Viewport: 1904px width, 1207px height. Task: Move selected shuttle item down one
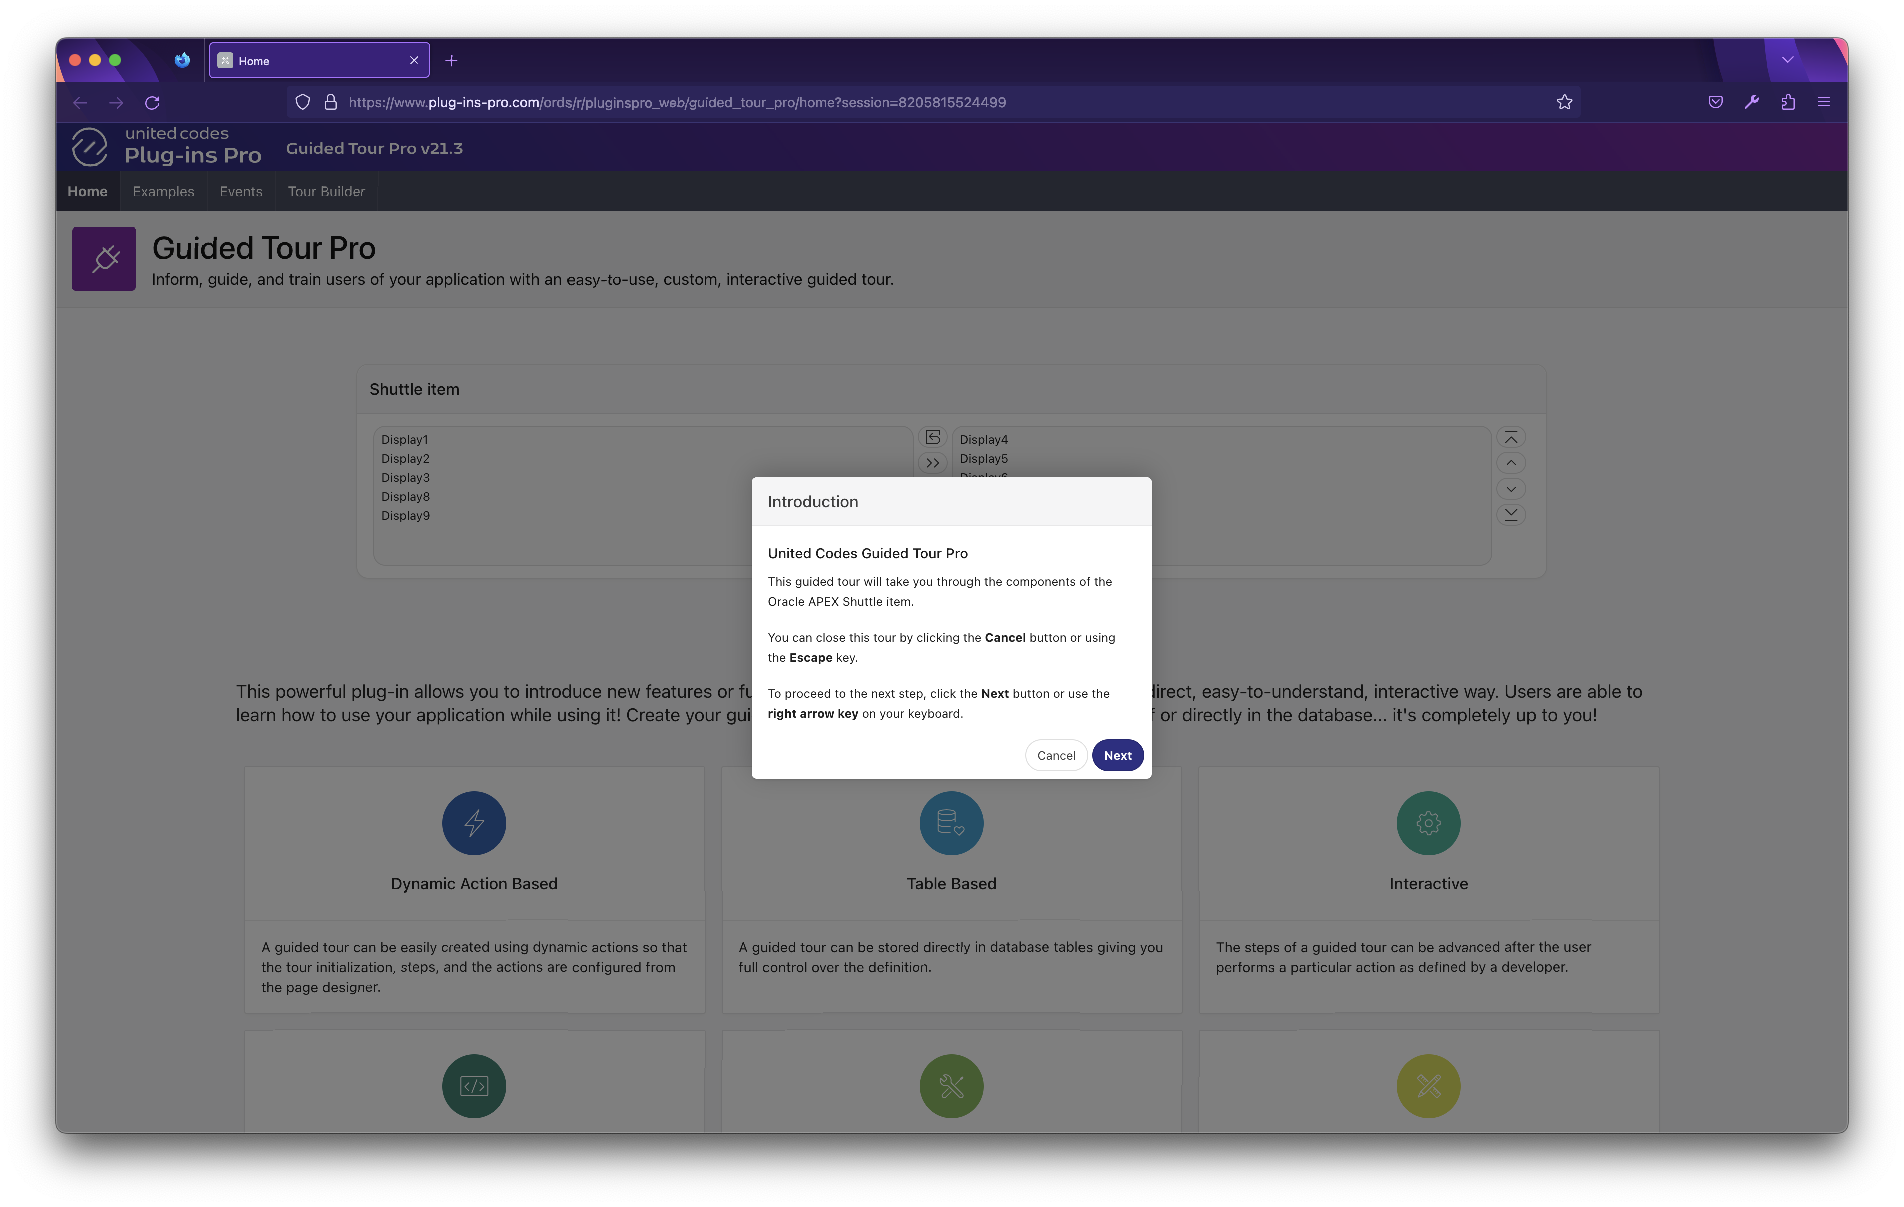click(x=1511, y=489)
